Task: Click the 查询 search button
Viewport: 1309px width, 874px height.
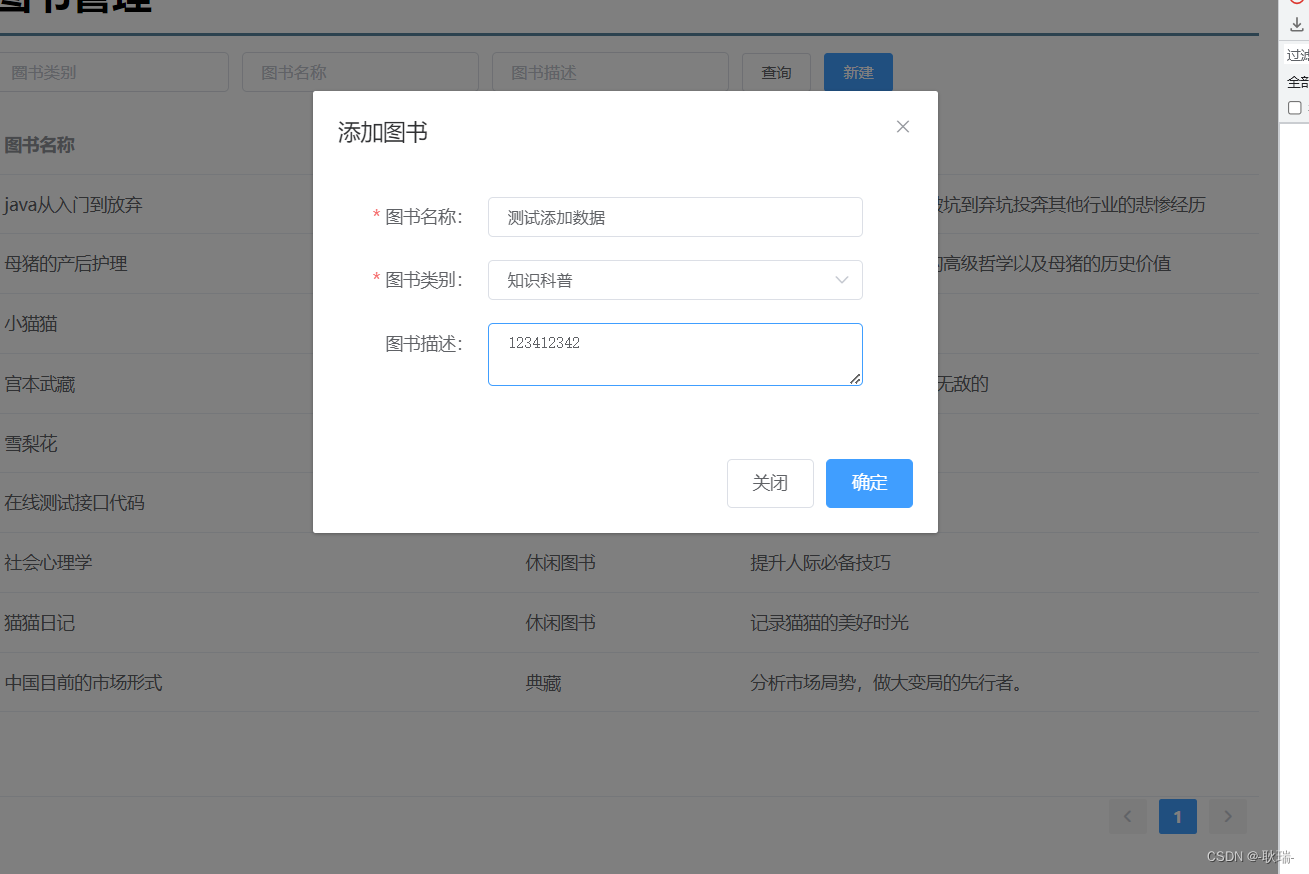Action: tap(776, 72)
